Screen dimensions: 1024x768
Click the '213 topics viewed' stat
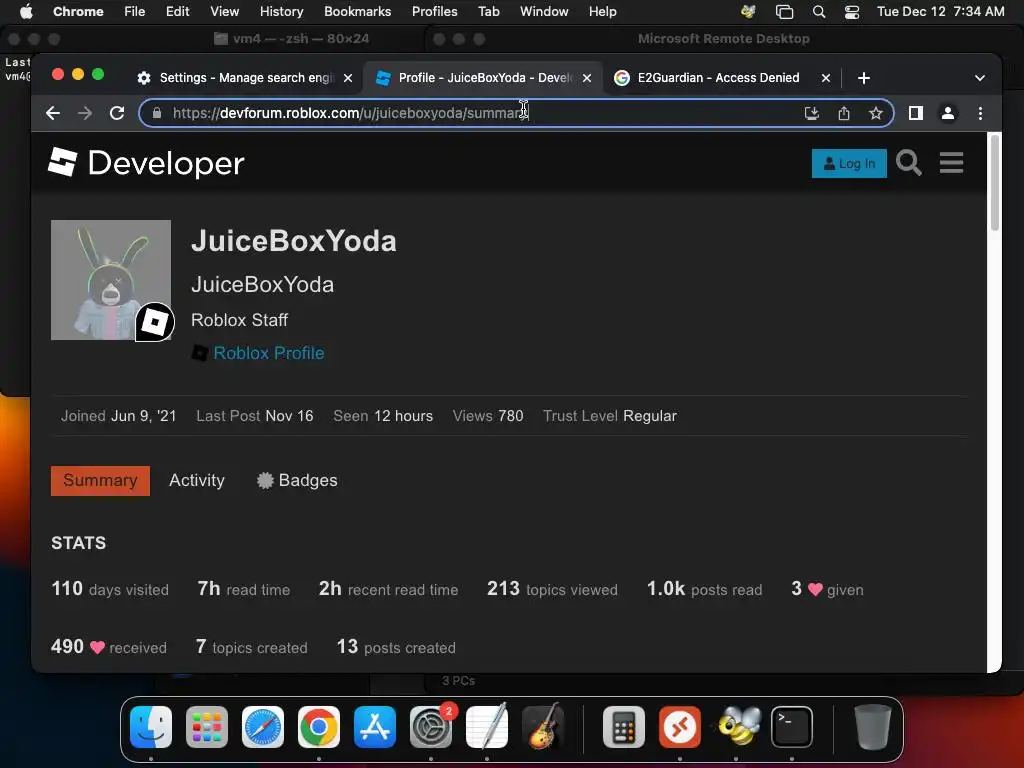(552, 589)
